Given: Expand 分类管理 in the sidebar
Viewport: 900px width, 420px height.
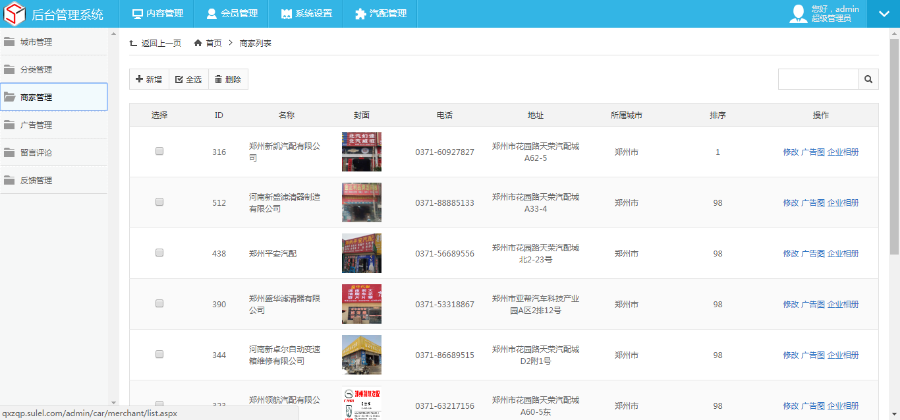Looking at the screenshot, I should coord(36,70).
